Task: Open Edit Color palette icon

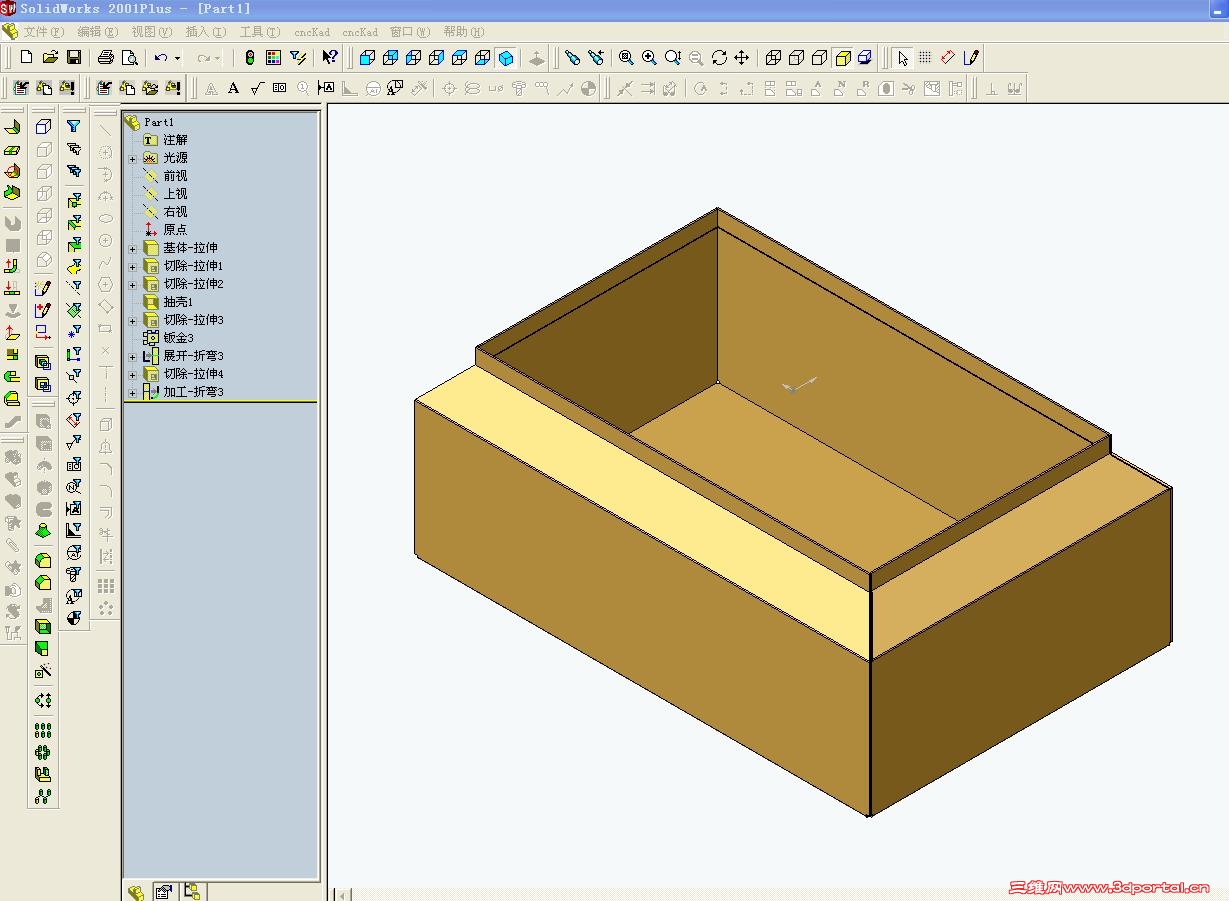Action: click(273, 58)
